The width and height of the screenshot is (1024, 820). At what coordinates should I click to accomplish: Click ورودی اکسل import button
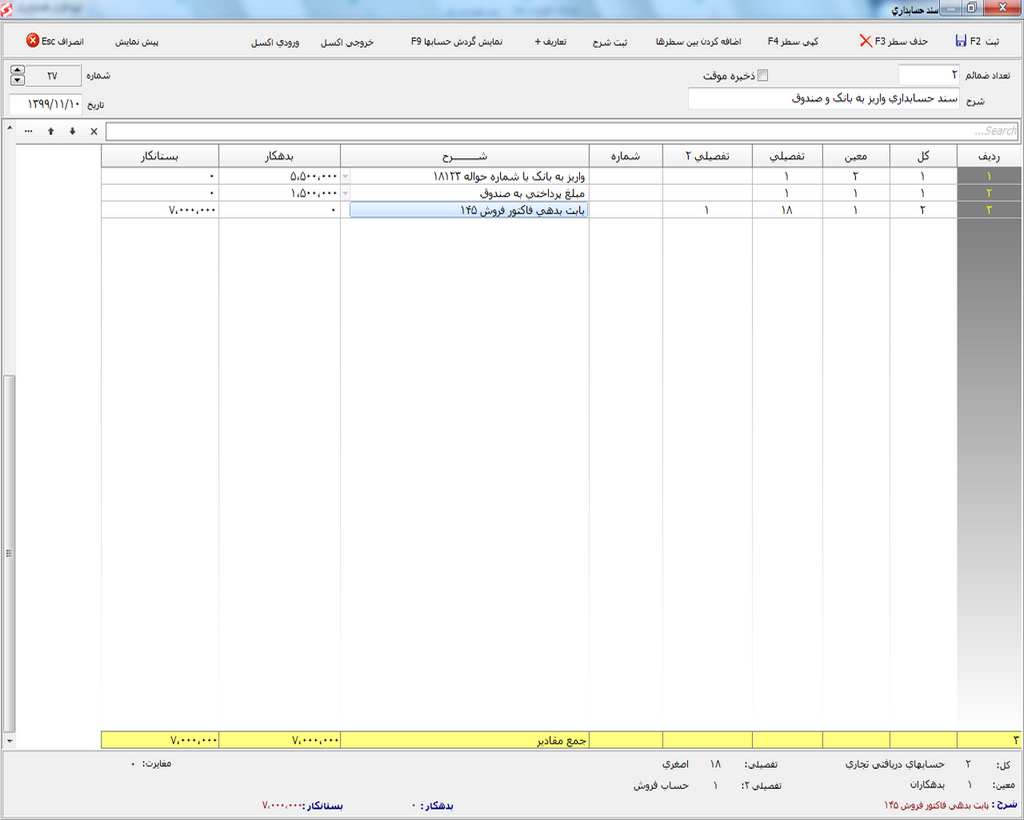click(x=275, y=42)
